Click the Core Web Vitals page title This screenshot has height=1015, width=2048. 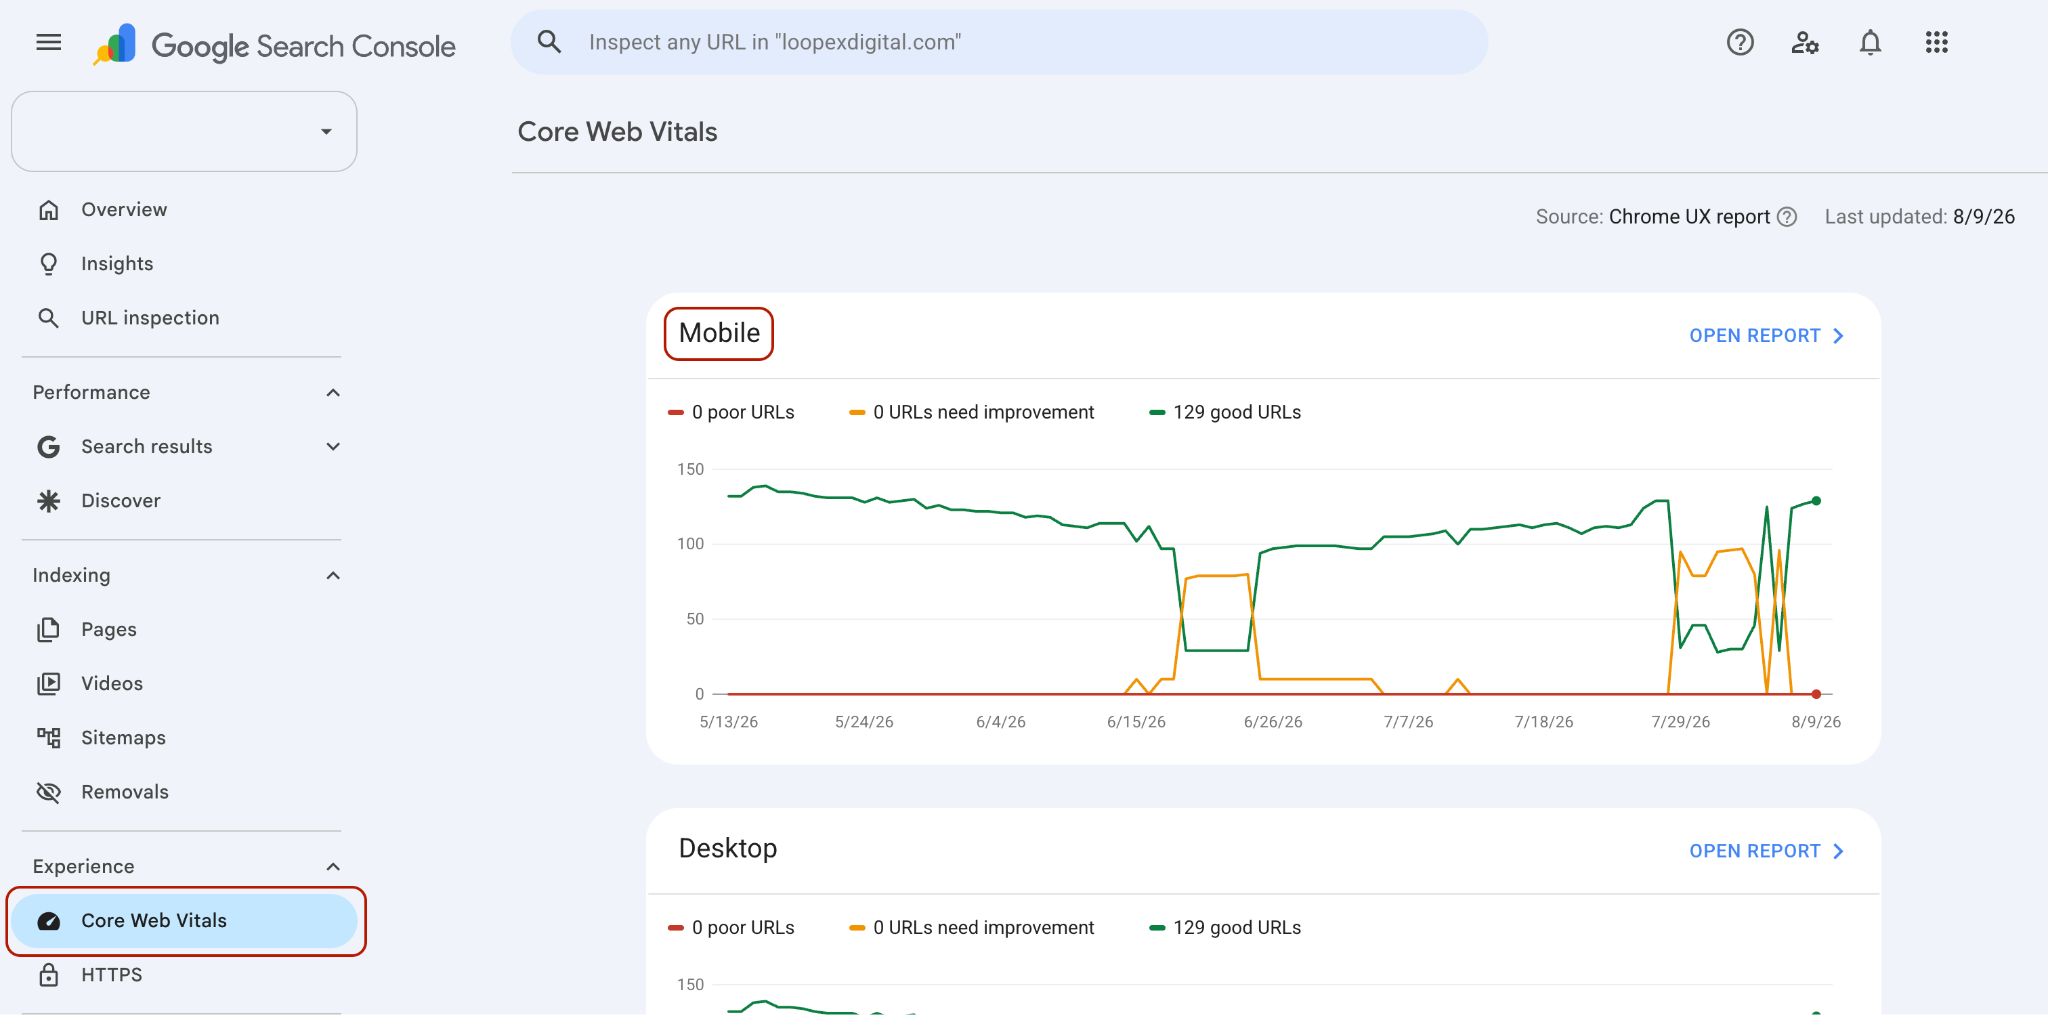point(617,132)
